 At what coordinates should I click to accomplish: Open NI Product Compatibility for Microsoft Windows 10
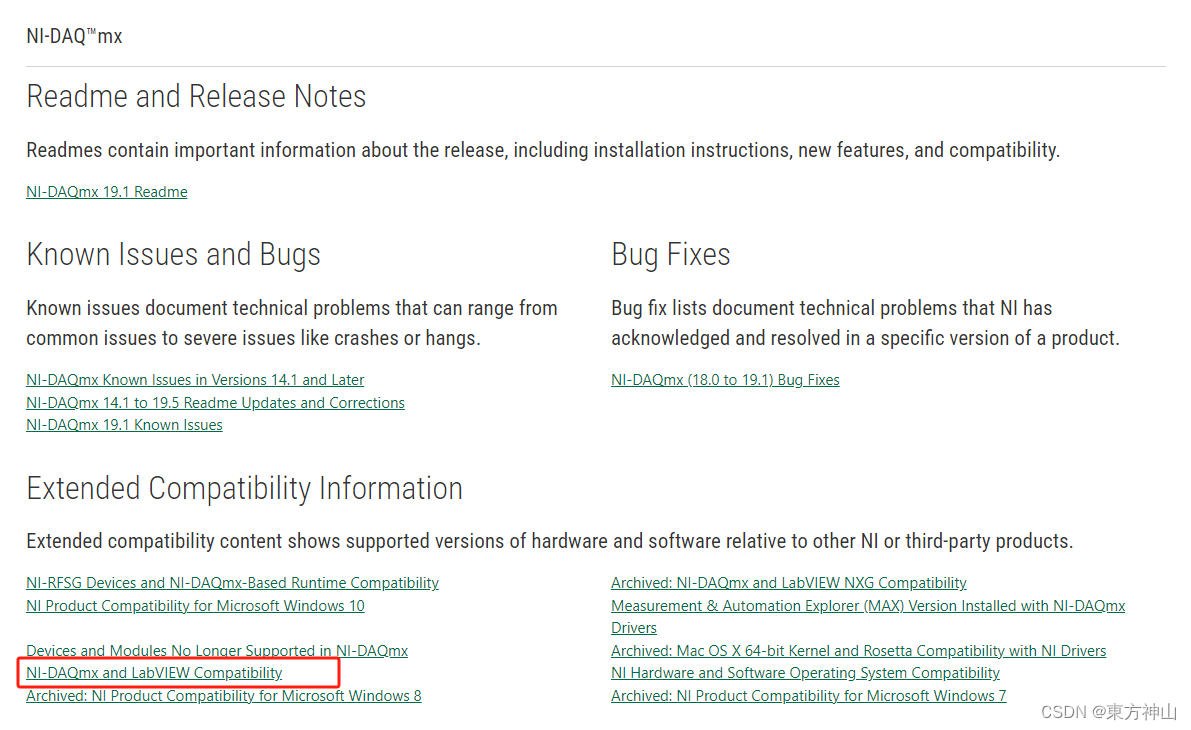(195, 605)
